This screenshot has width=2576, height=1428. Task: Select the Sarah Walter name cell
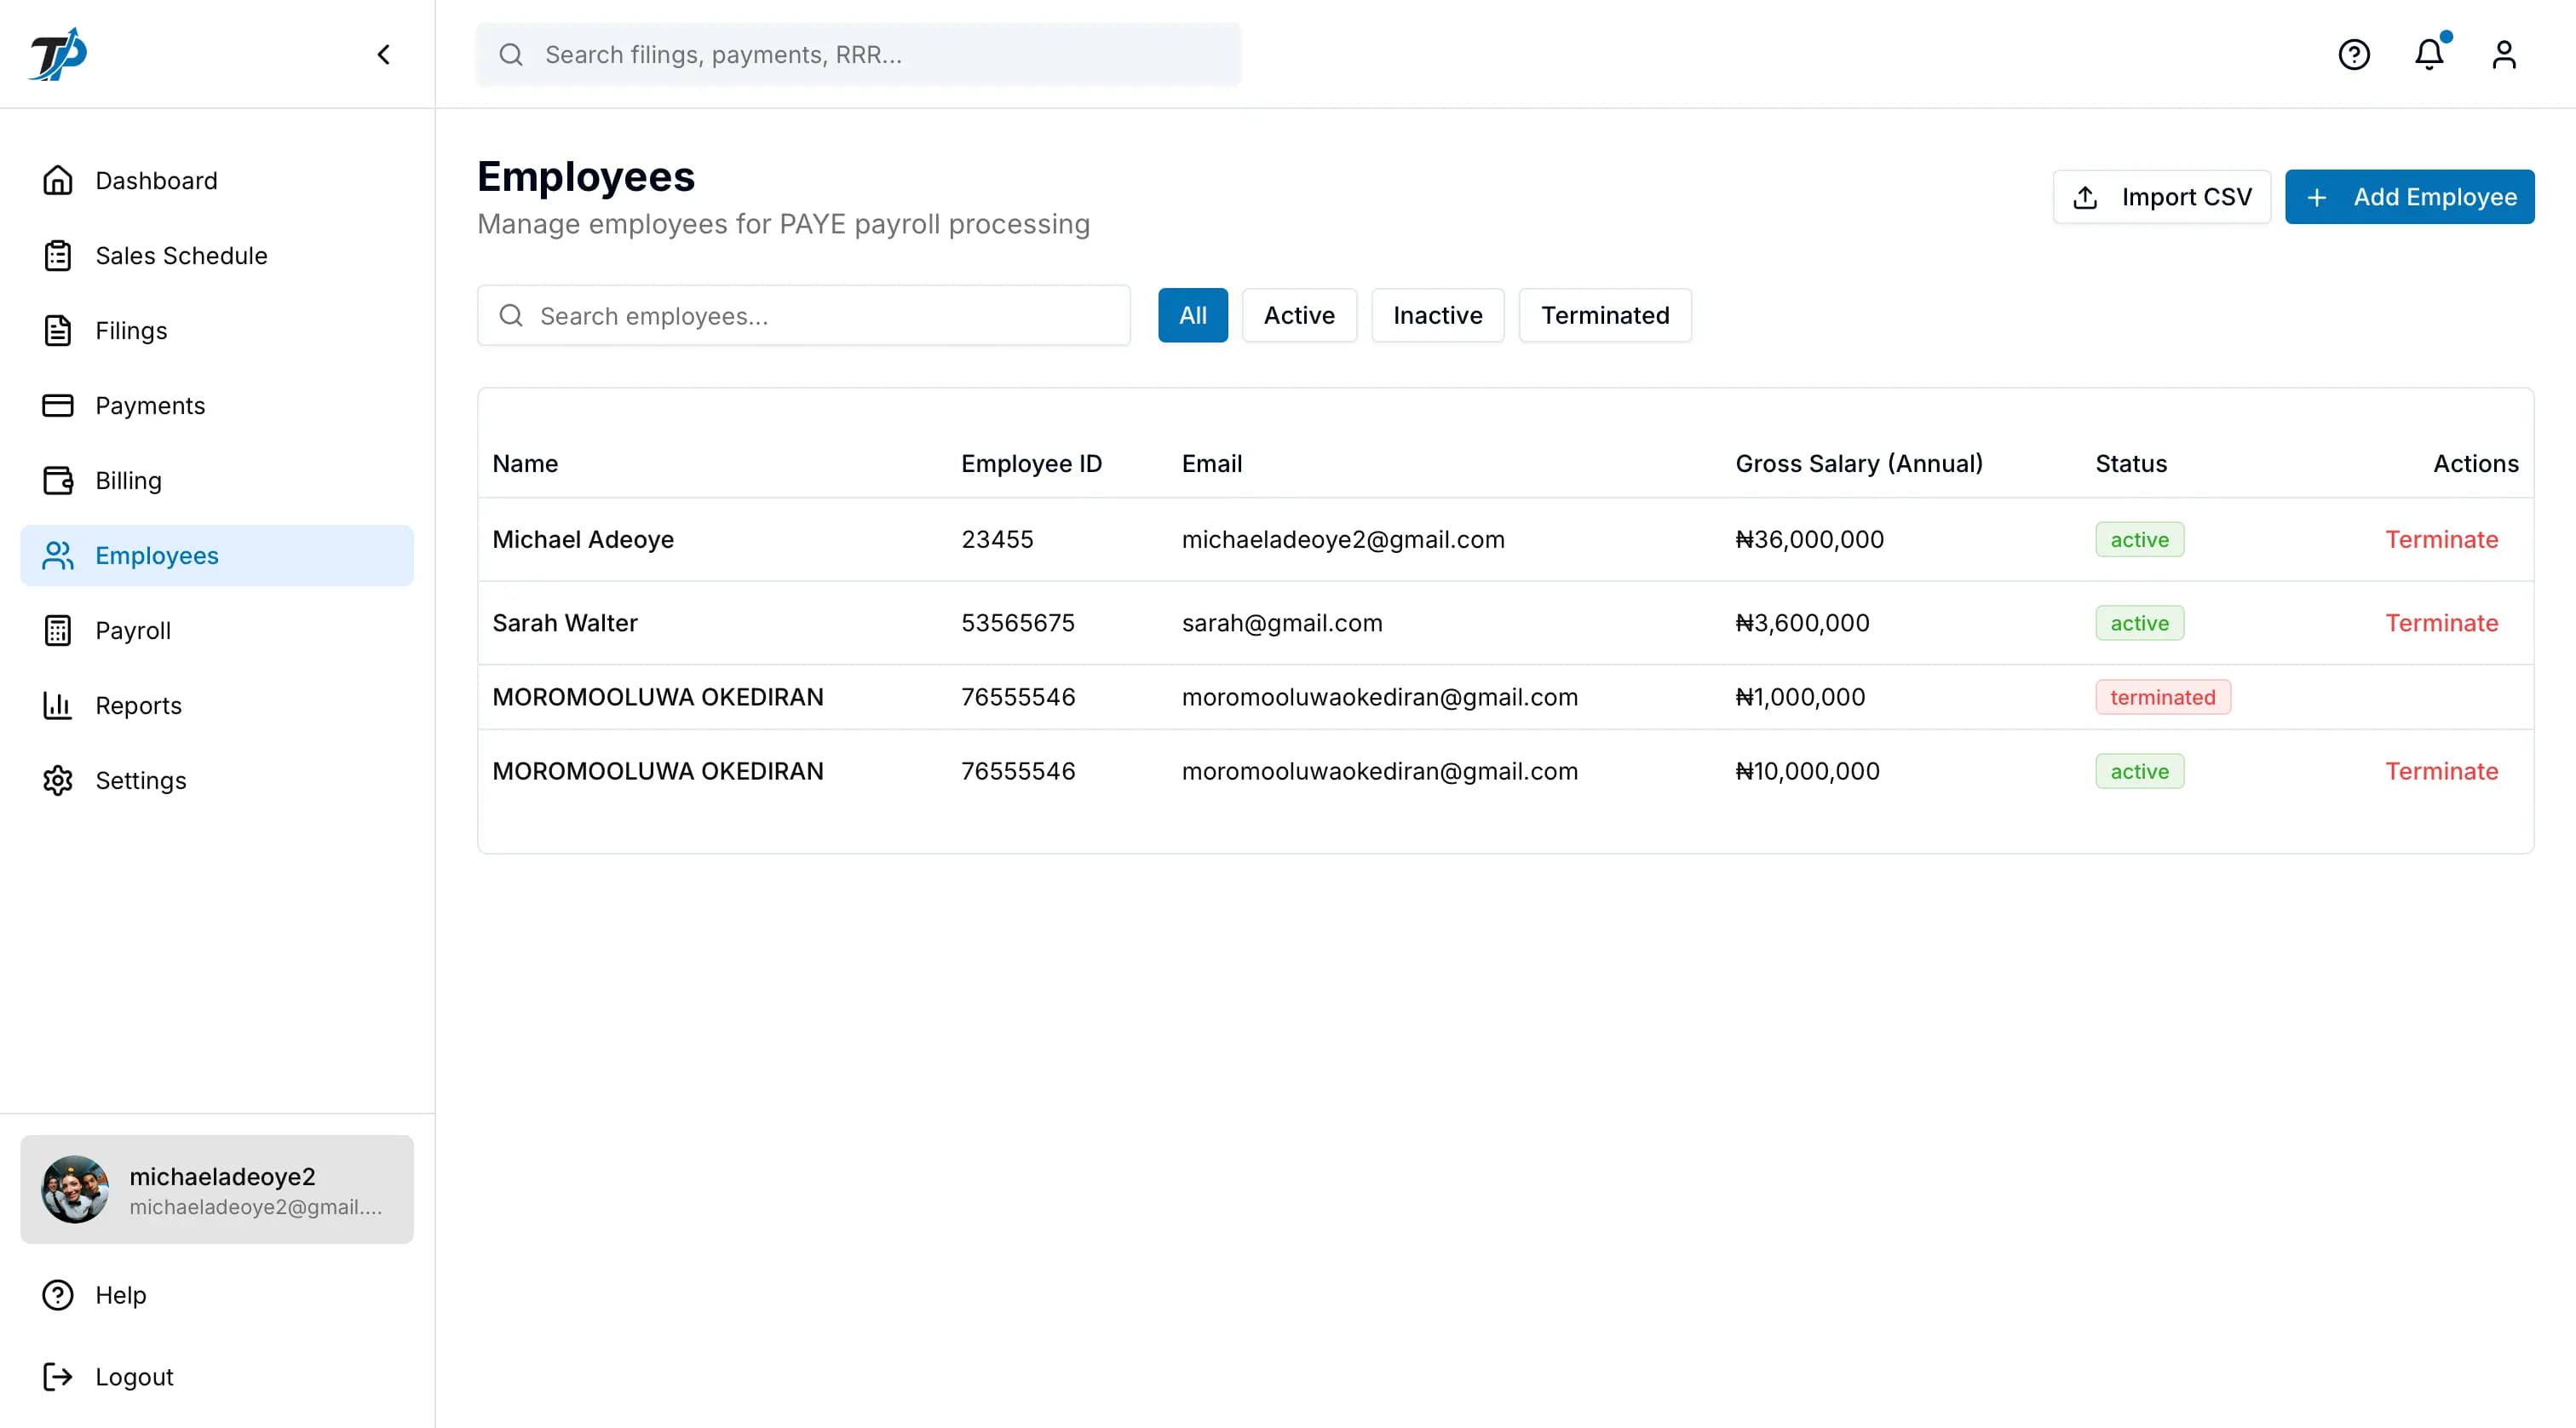click(x=565, y=622)
